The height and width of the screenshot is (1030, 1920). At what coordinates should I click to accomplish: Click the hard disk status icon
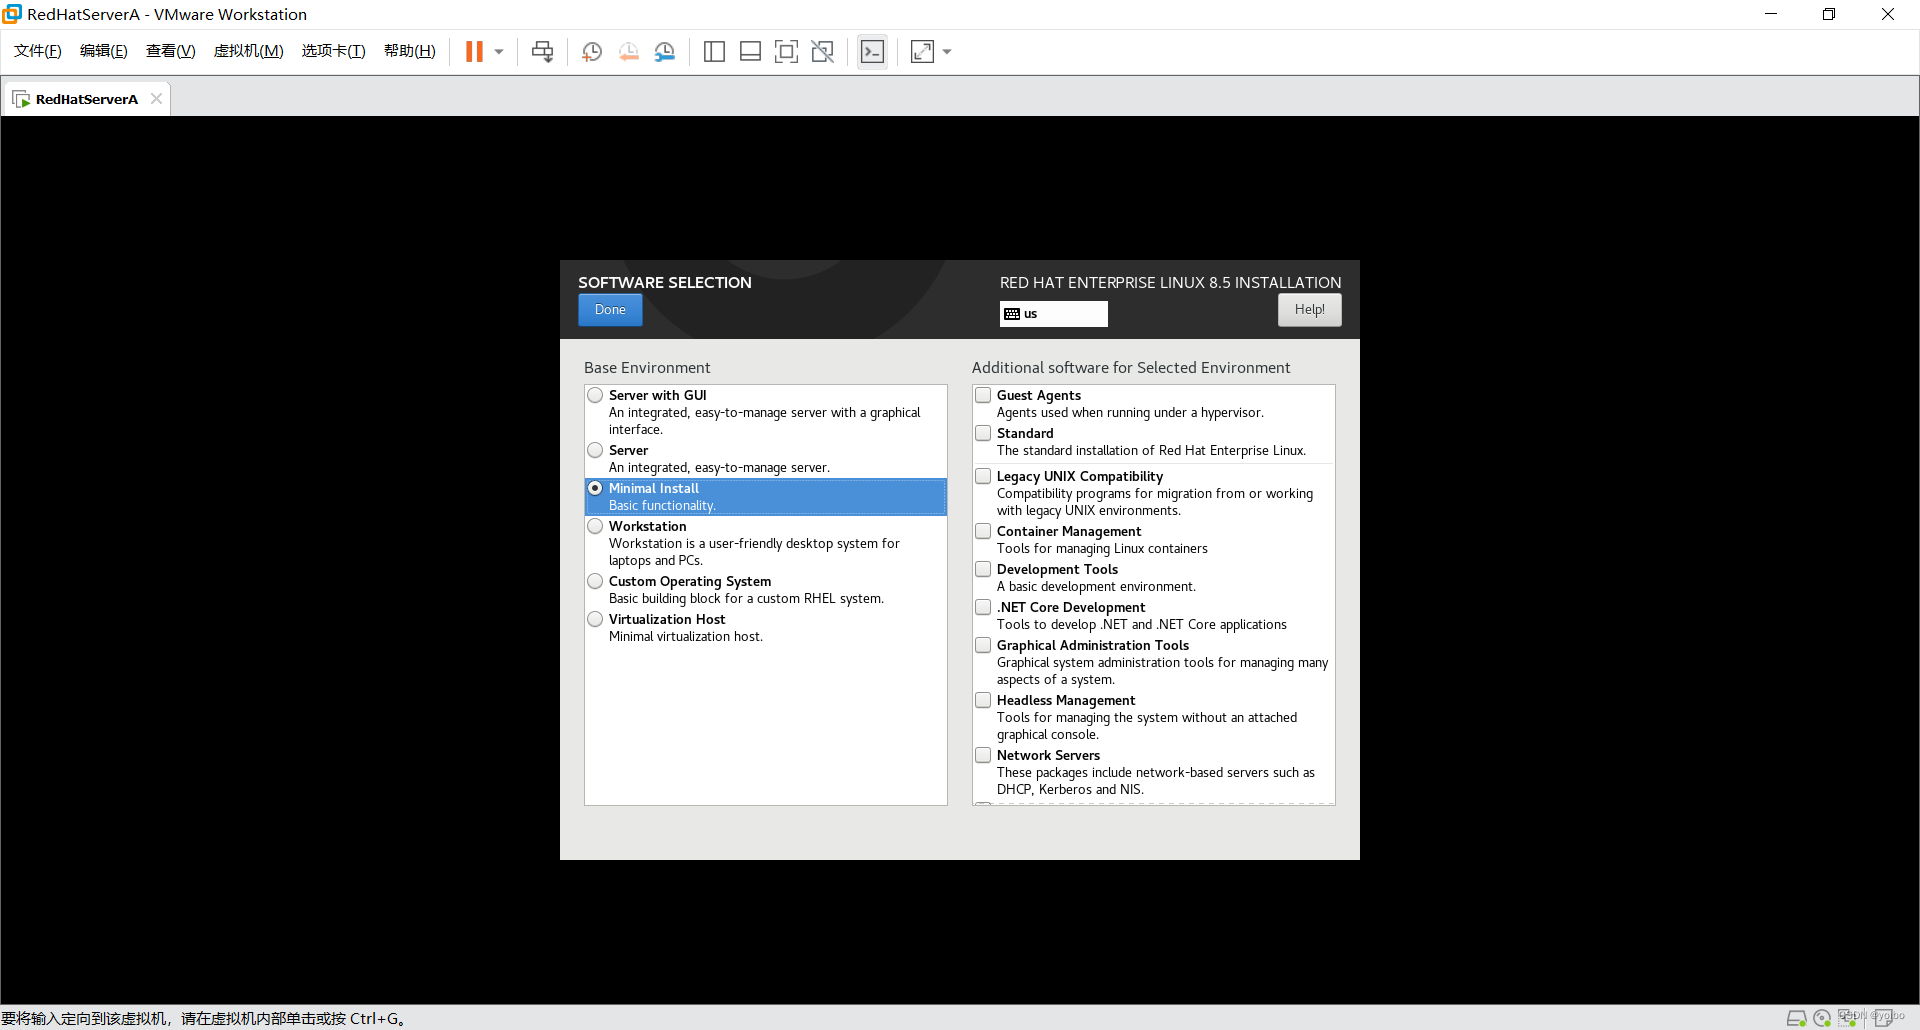1796,1018
